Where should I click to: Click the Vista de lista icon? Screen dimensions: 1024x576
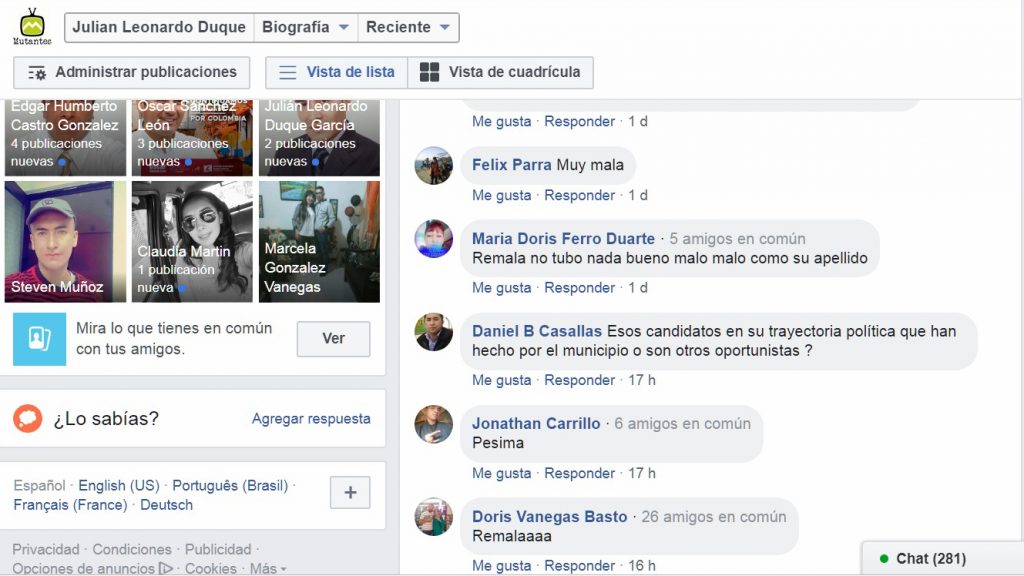pos(287,72)
